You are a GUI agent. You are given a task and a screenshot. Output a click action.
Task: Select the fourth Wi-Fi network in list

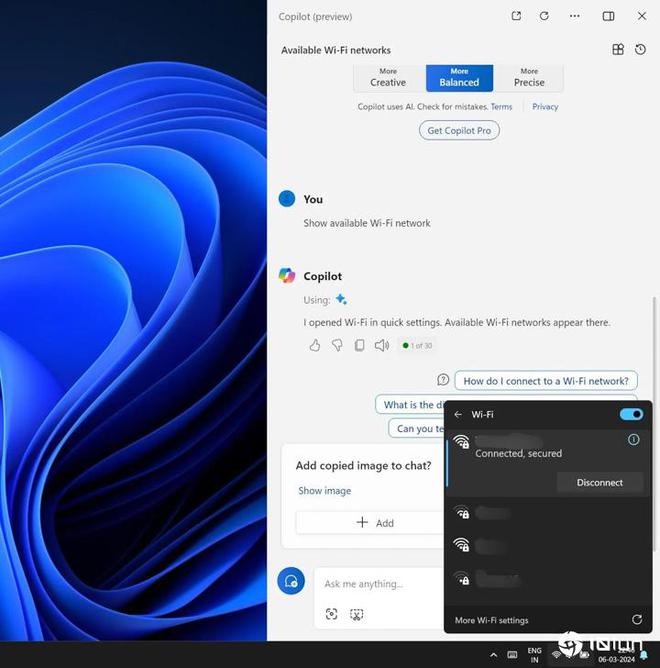[548, 579]
